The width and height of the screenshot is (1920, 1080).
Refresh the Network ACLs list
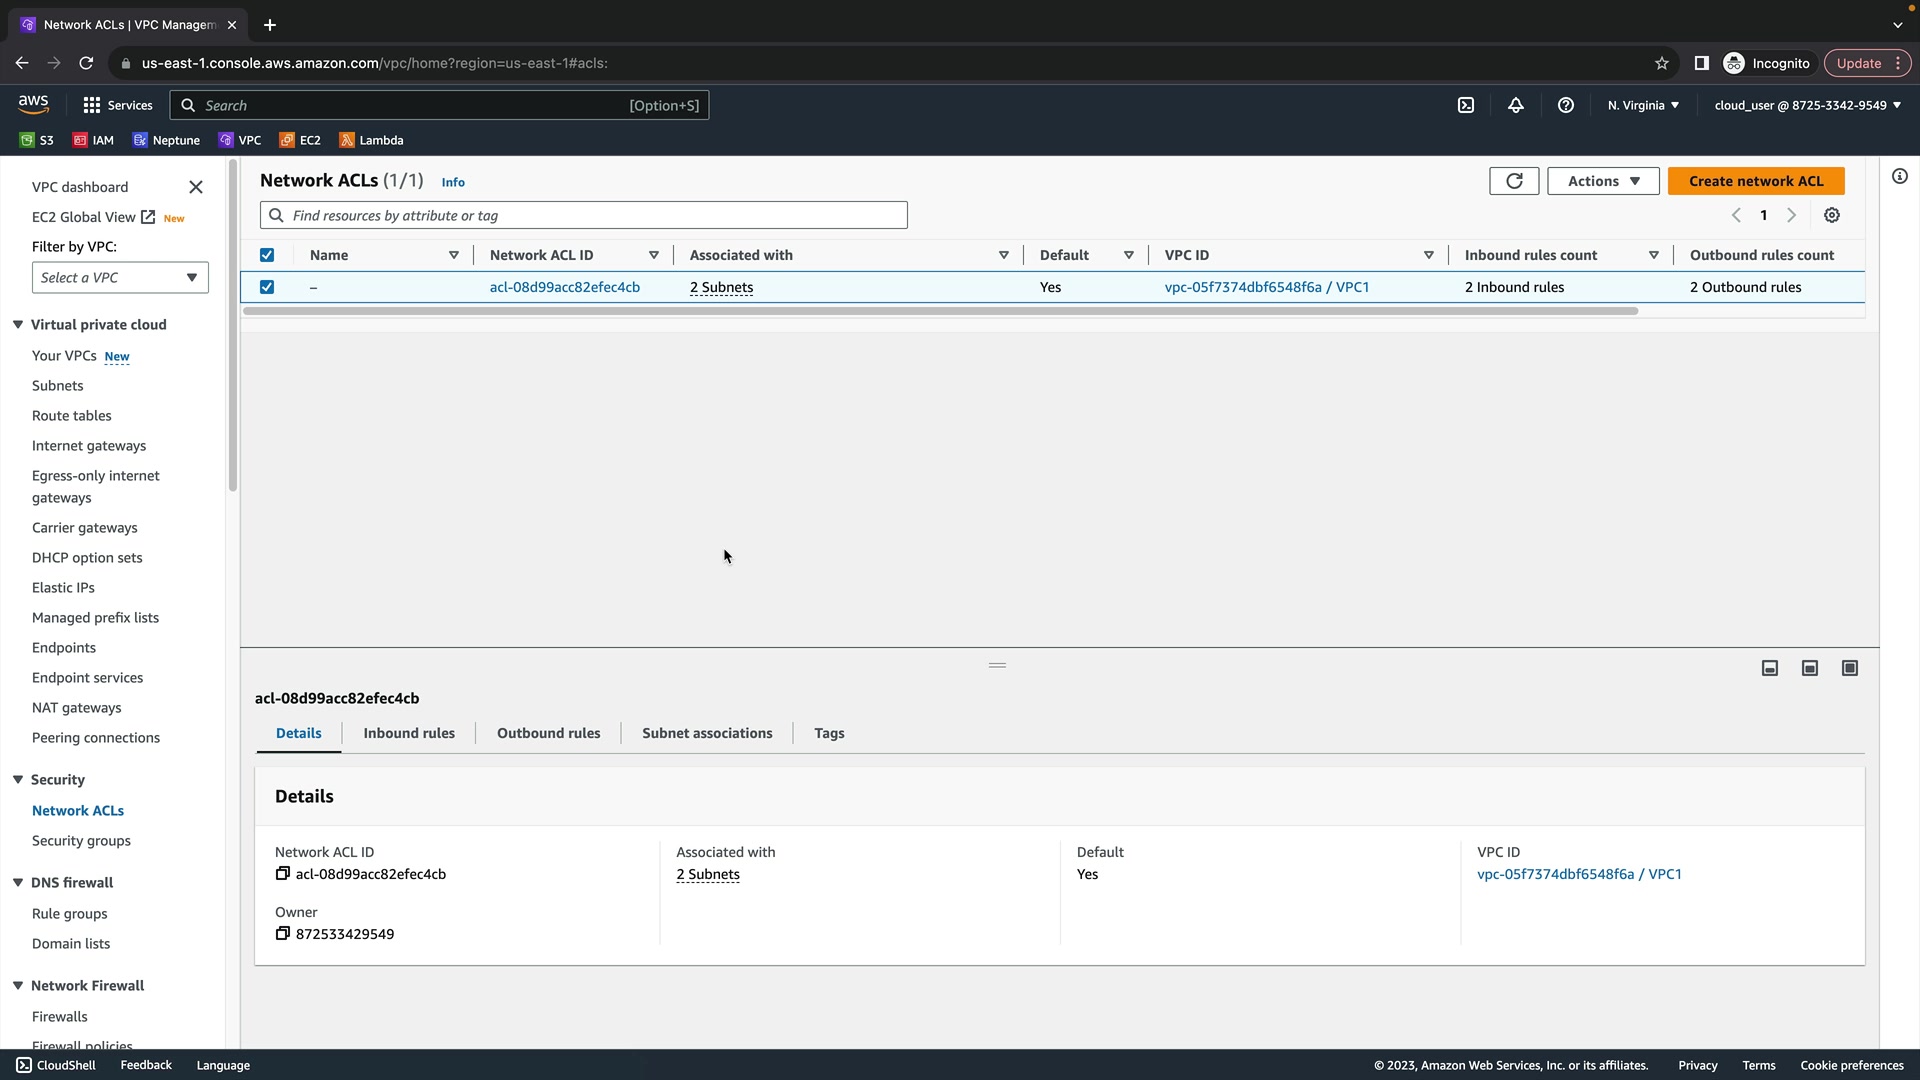coord(1514,181)
